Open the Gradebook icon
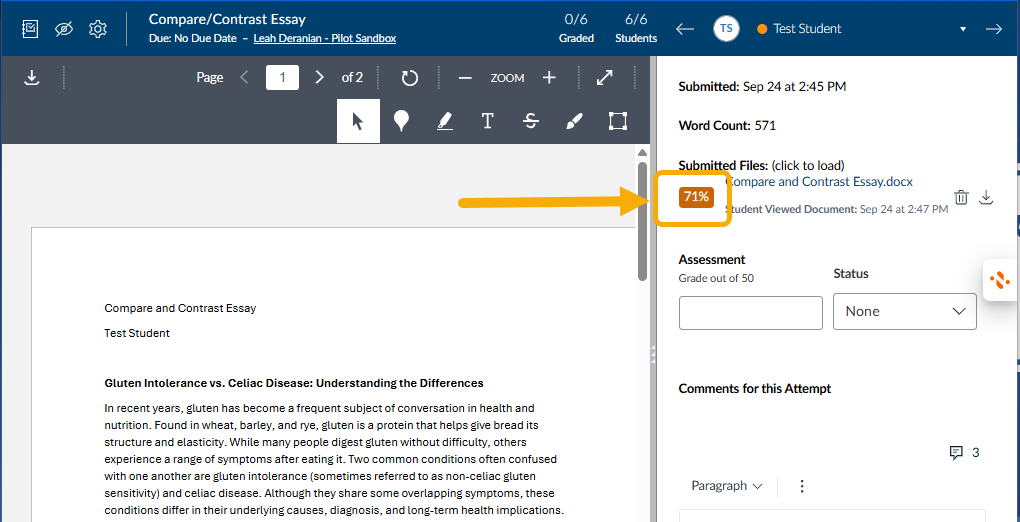1020x522 pixels. (x=29, y=29)
